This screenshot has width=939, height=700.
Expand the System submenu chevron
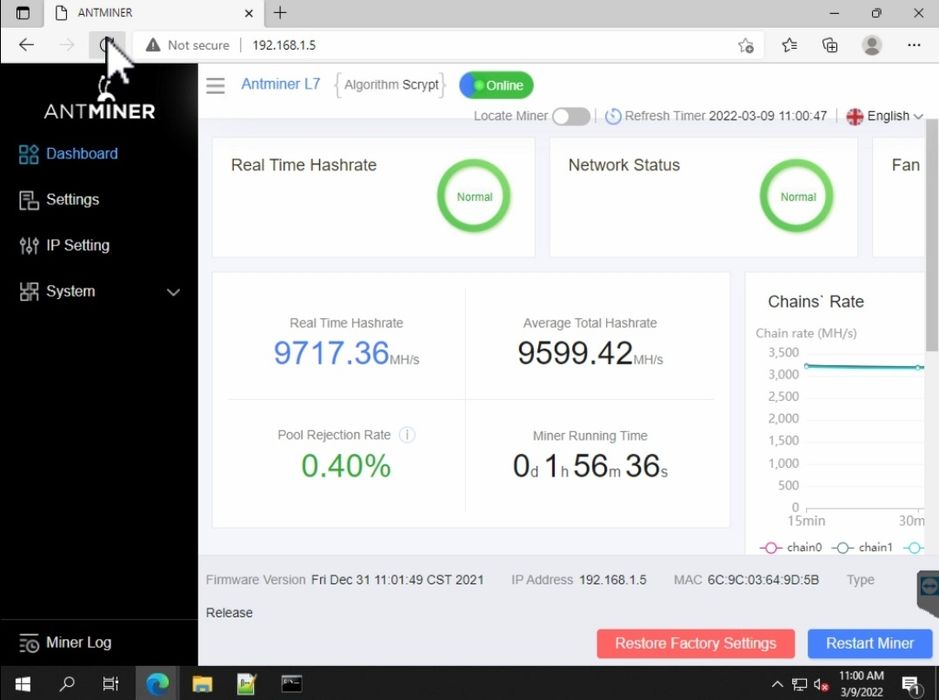click(173, 292)
